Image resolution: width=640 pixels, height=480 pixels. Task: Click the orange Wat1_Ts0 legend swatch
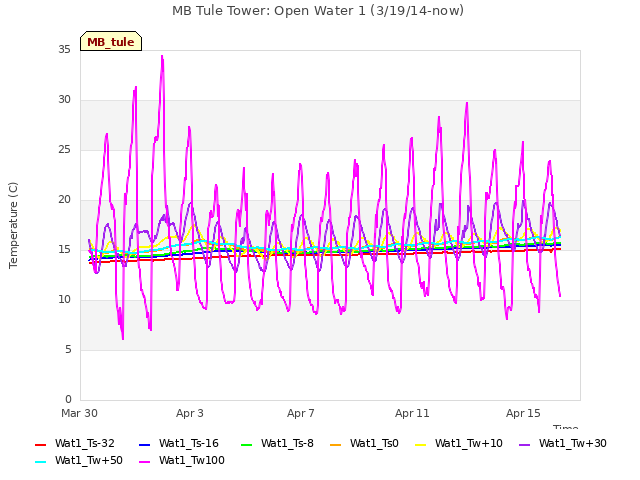(335, 444)
